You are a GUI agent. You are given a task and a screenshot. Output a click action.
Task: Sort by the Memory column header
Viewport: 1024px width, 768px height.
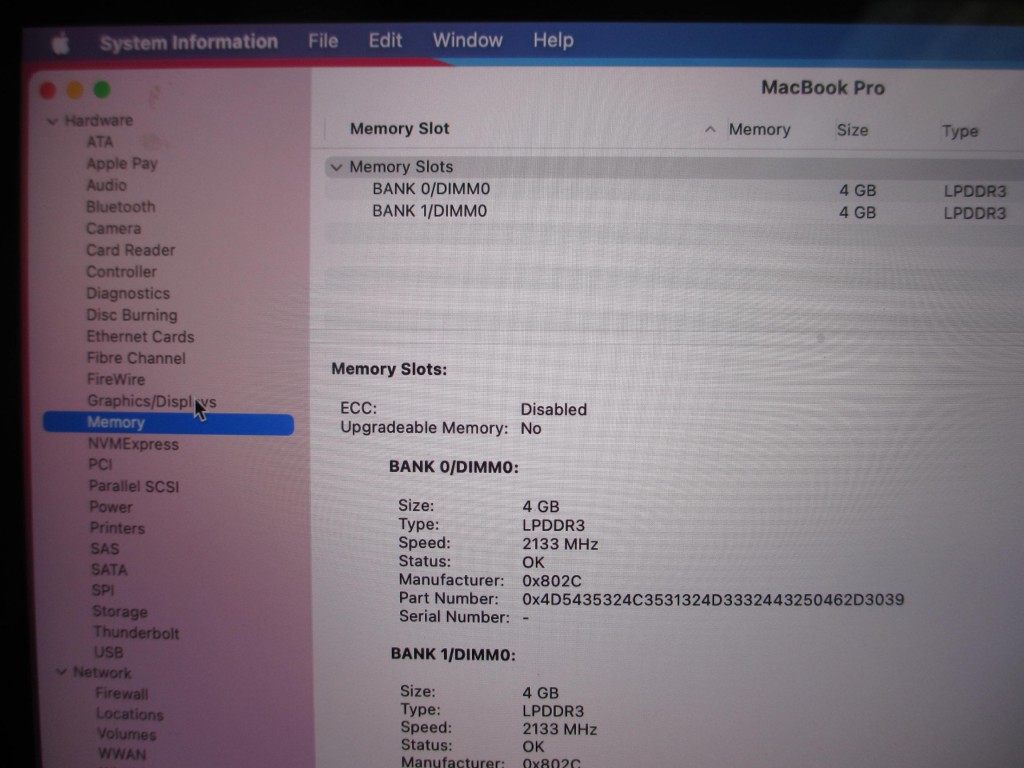tap(760, 130)
